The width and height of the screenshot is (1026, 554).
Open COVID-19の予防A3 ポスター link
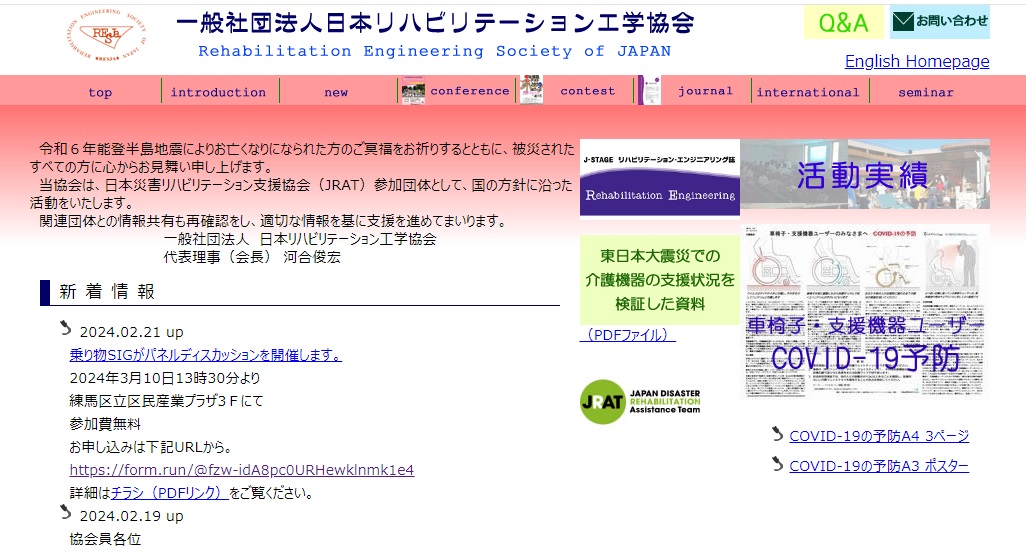[879, 466]
